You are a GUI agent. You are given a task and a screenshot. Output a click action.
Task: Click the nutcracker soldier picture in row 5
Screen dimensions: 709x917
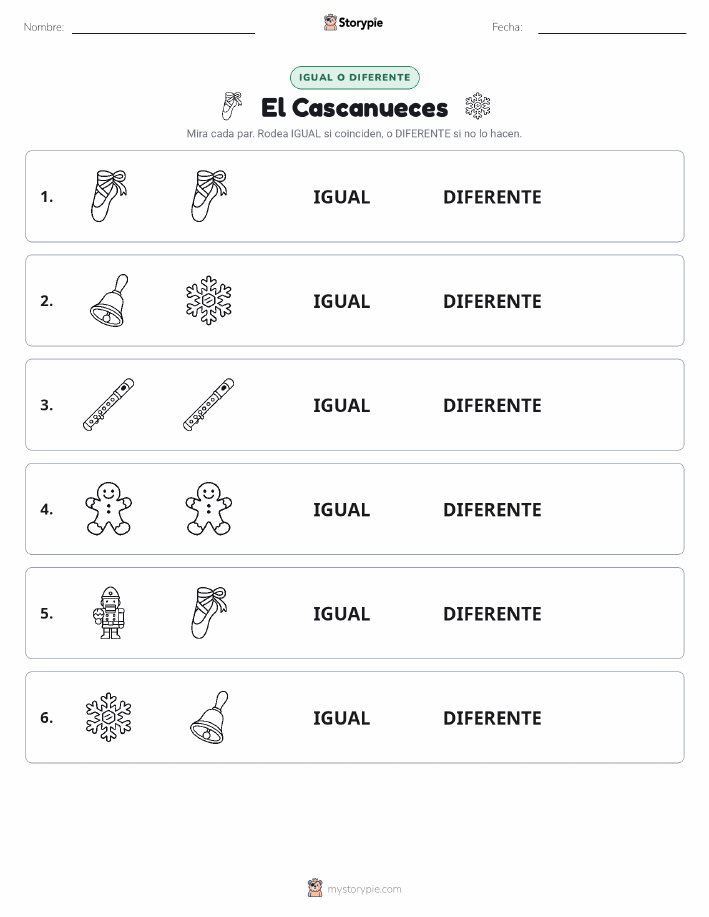coord(109,613)
